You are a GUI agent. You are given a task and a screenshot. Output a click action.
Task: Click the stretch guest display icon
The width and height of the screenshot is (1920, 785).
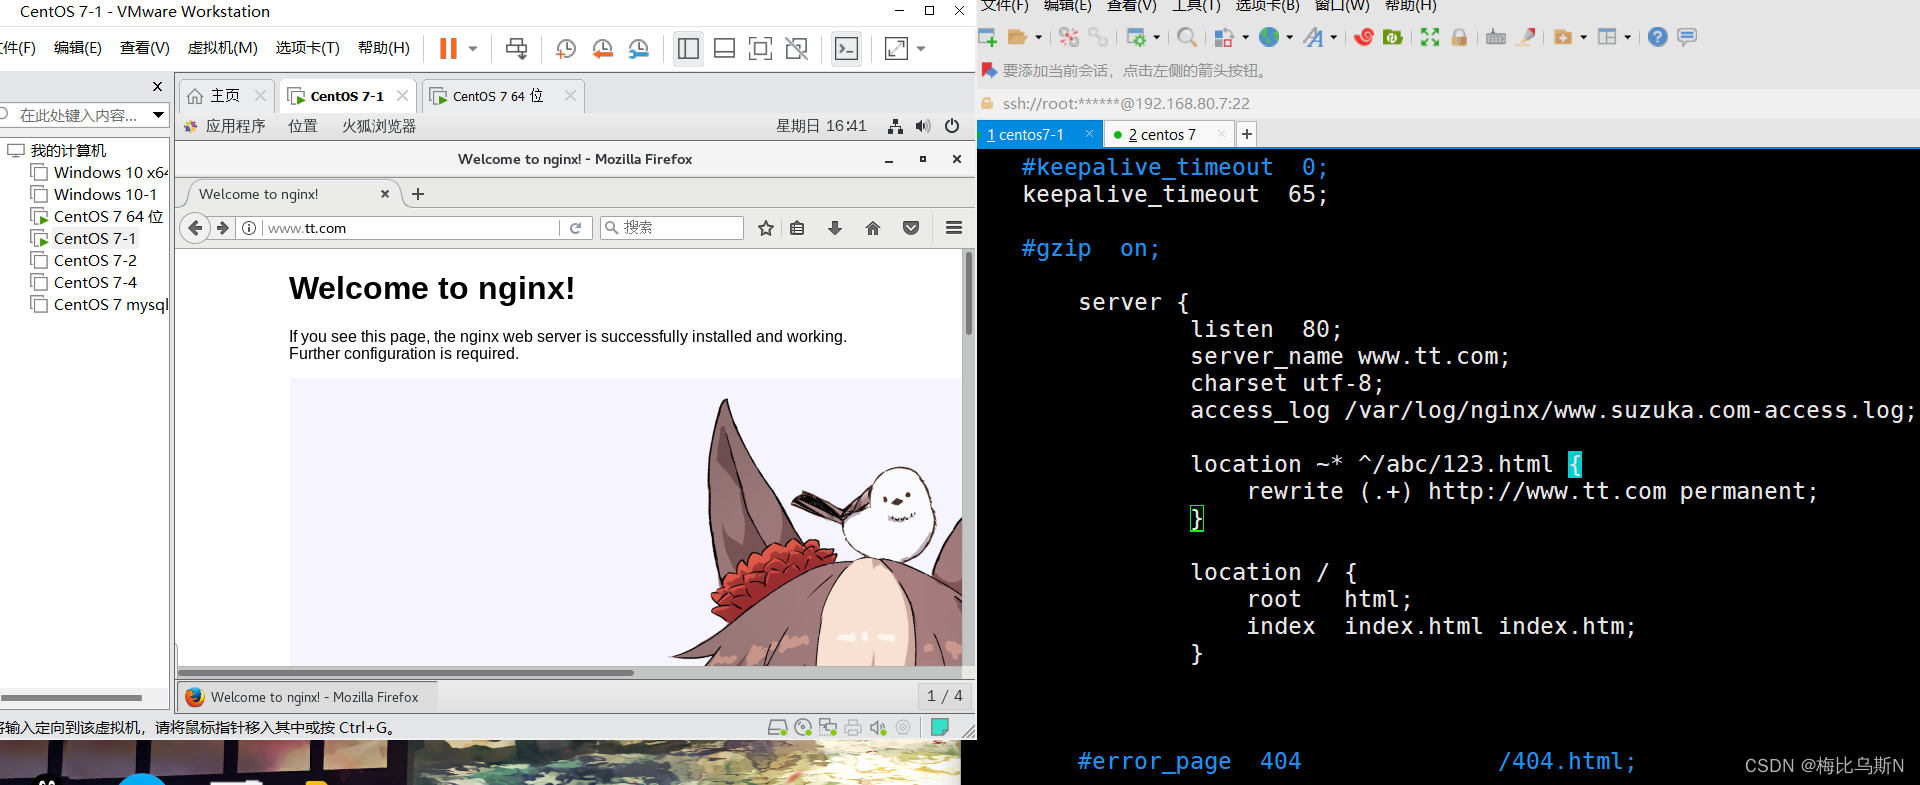pyautogui.click(x=896, y=48)
